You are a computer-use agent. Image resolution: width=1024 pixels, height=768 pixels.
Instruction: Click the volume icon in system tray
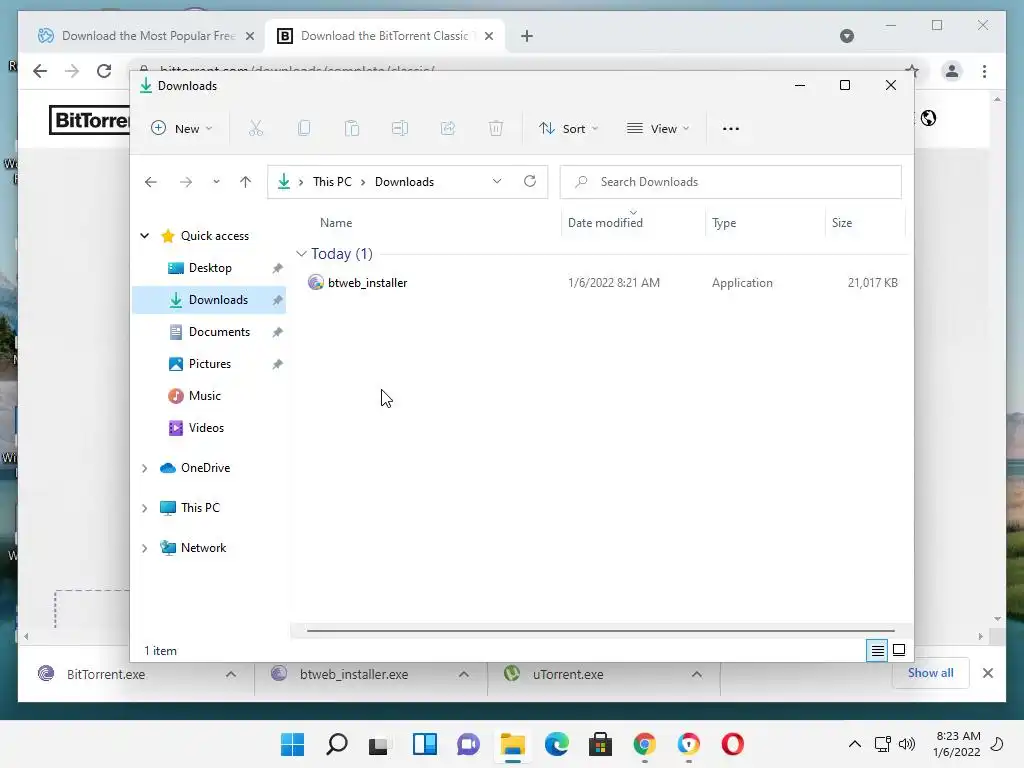click(x=906, y=744)
